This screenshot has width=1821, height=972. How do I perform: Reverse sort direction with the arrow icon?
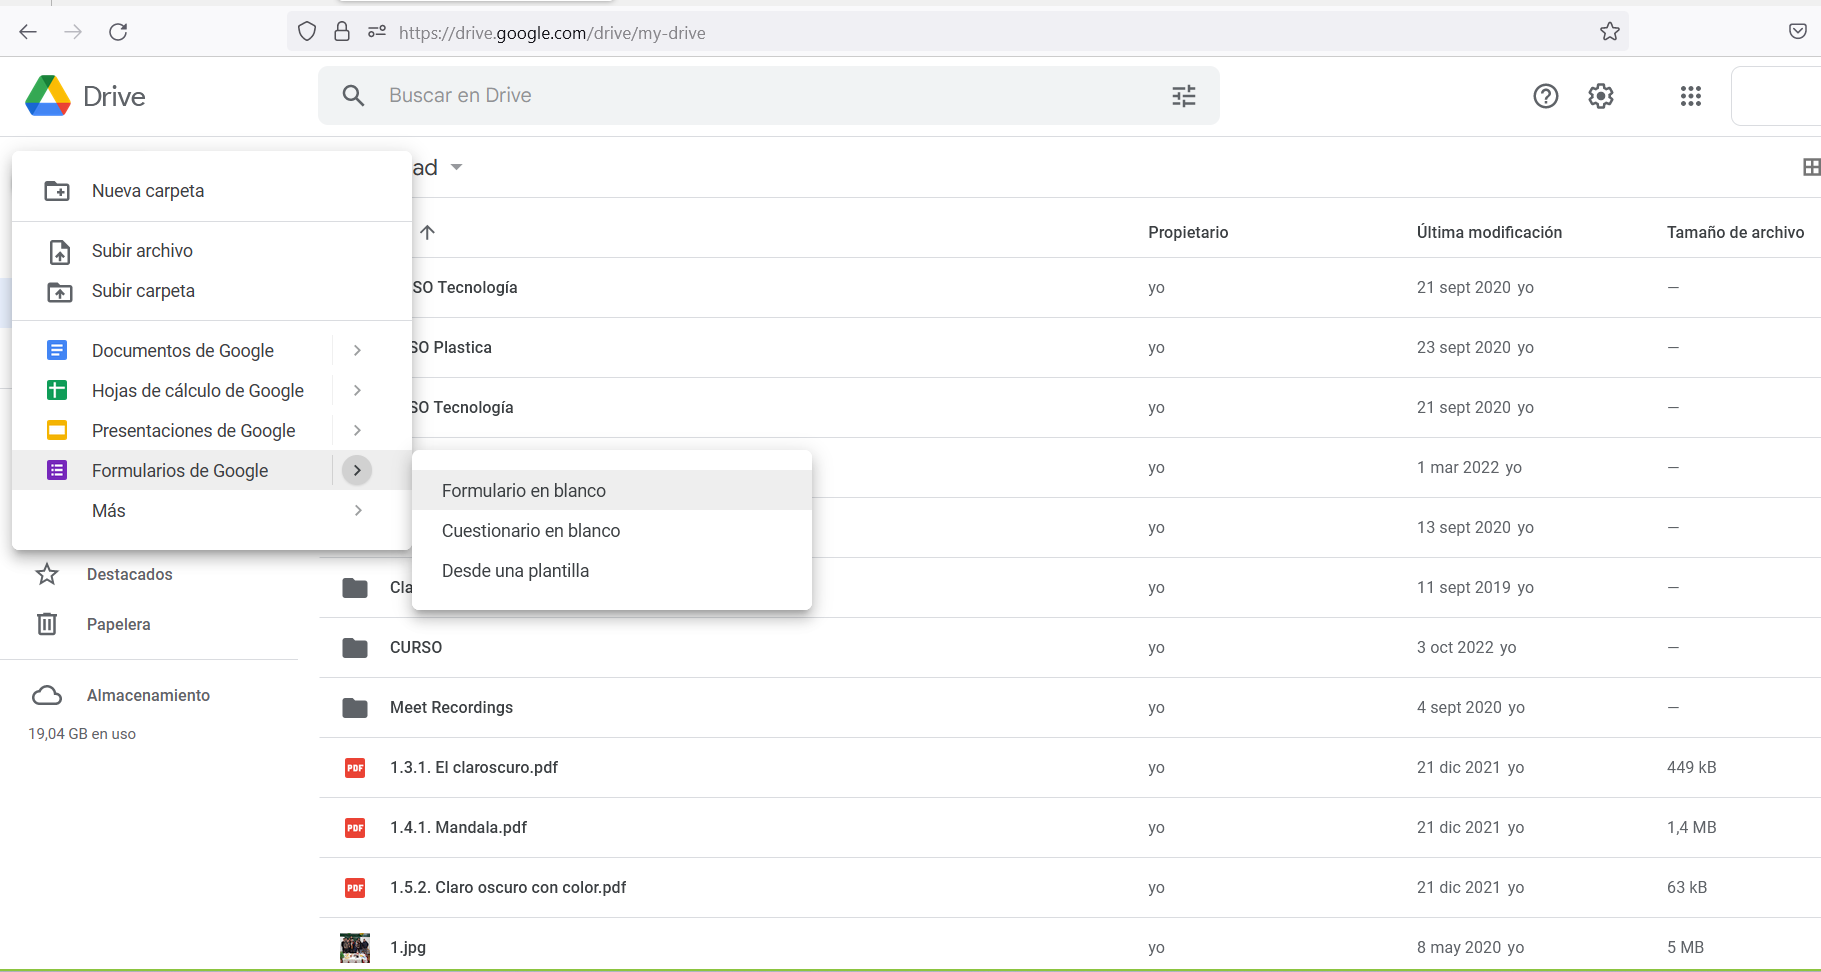[x=428, y=232]
